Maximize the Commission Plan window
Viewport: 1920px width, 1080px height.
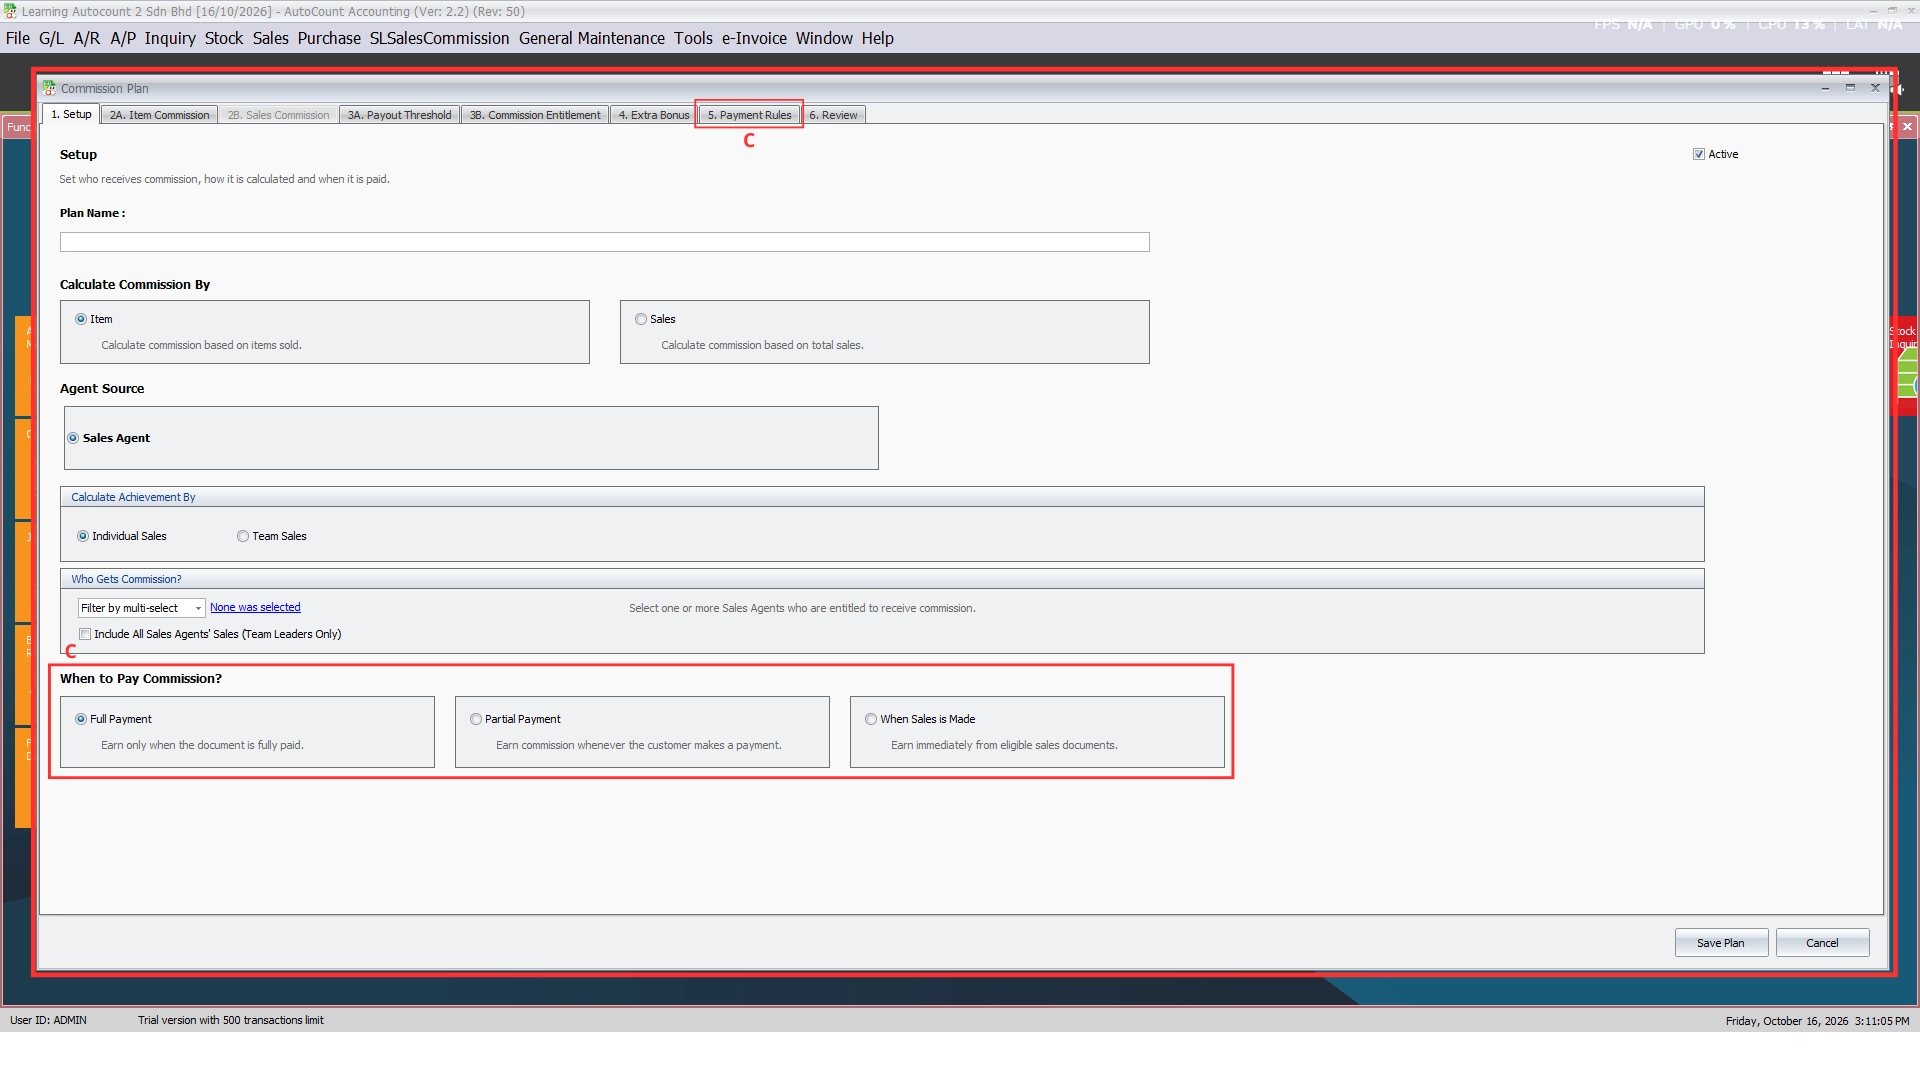click(x=1850, y=88)
